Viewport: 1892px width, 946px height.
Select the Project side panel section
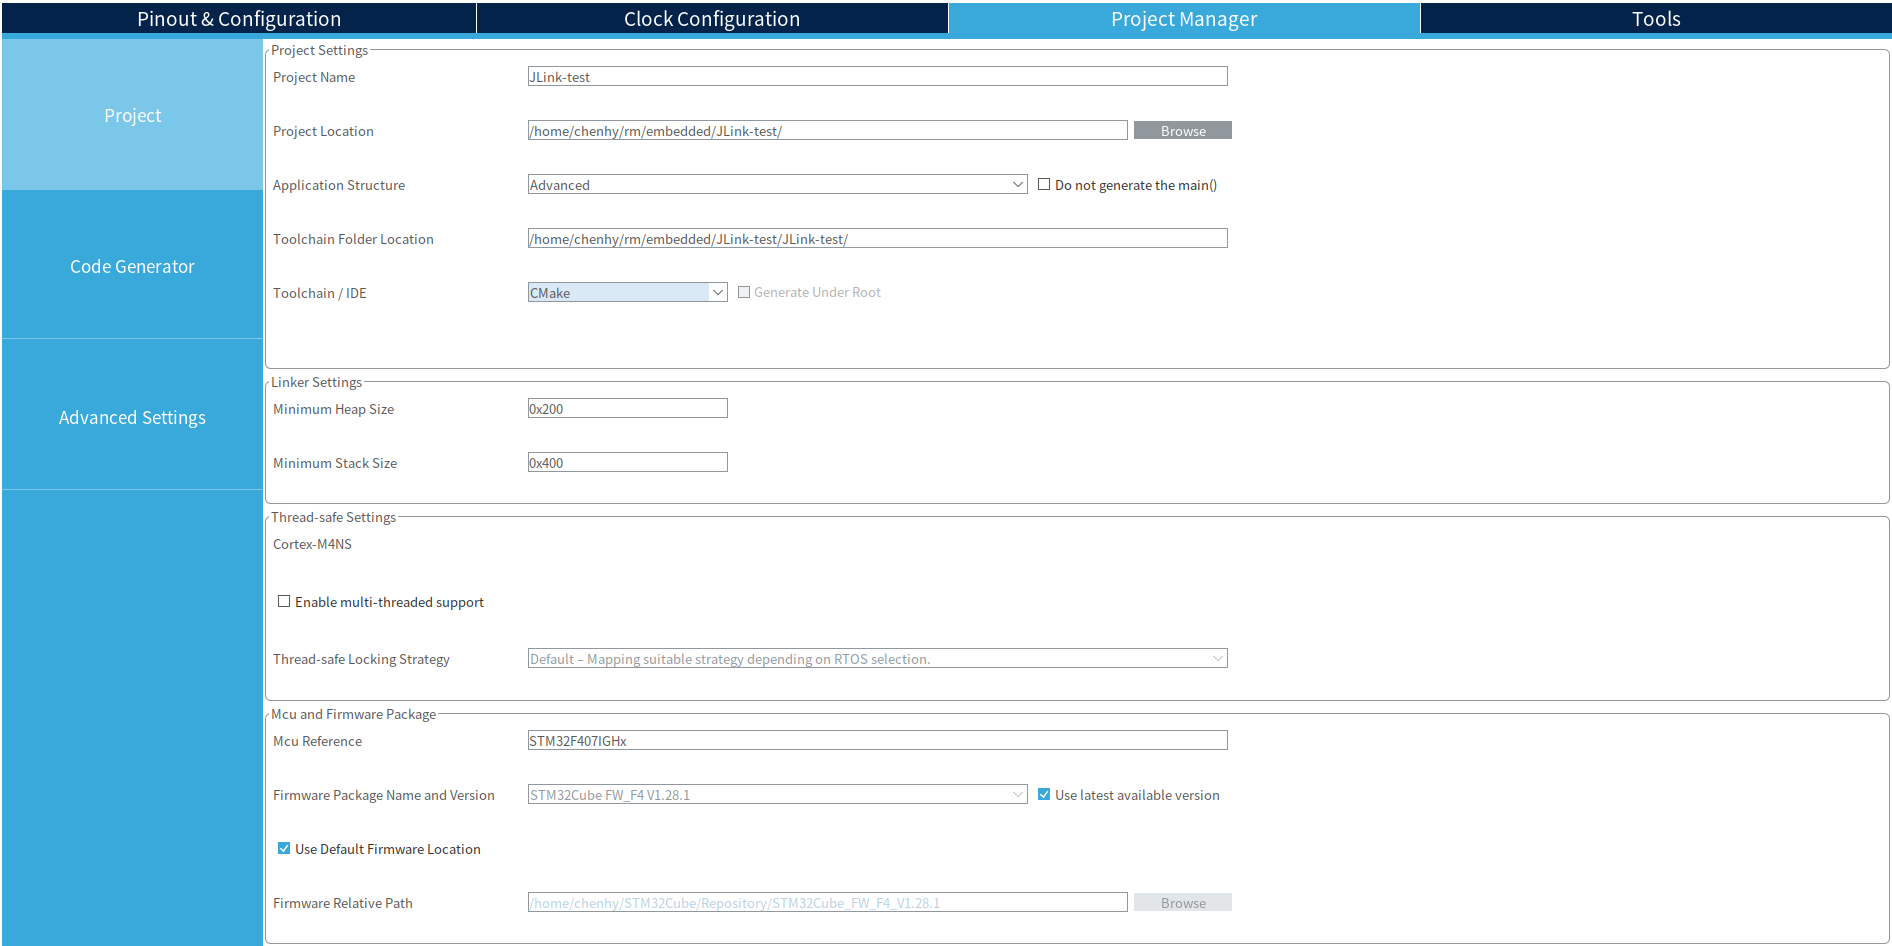[x=132, y=115]
